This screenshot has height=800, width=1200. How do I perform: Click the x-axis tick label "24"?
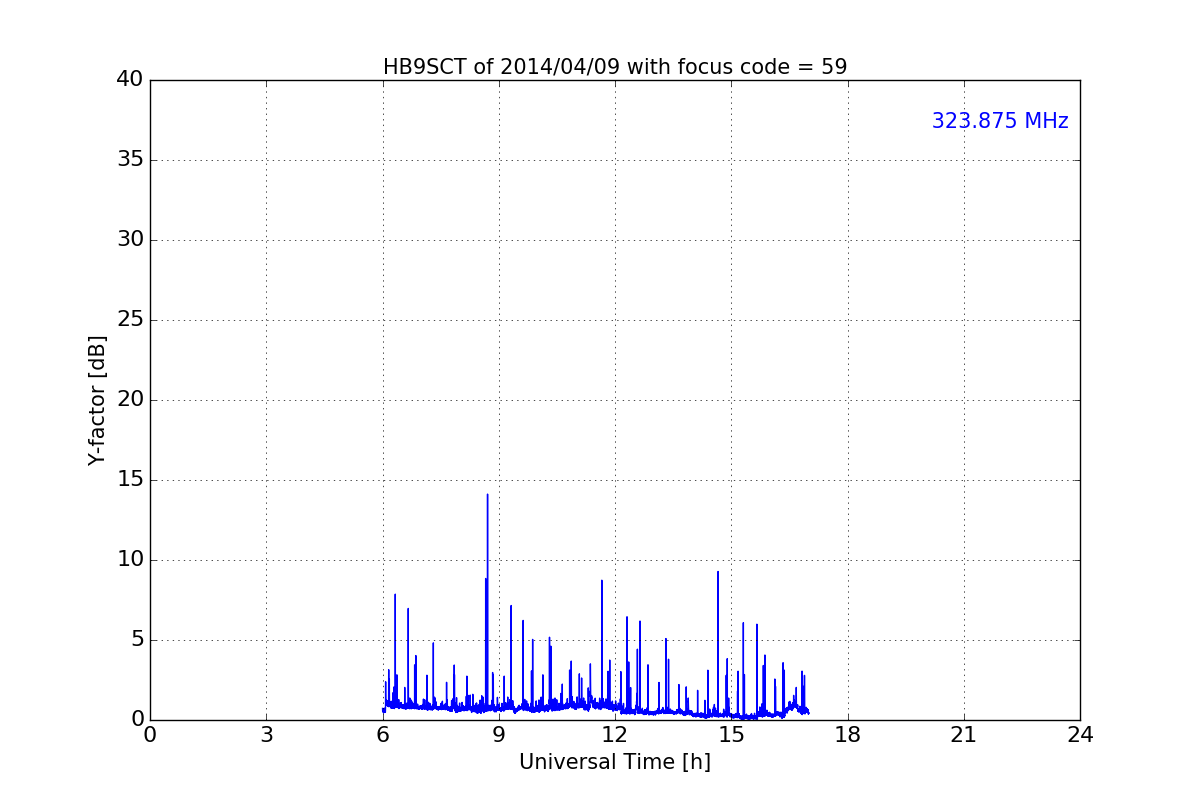[1080, 734]
